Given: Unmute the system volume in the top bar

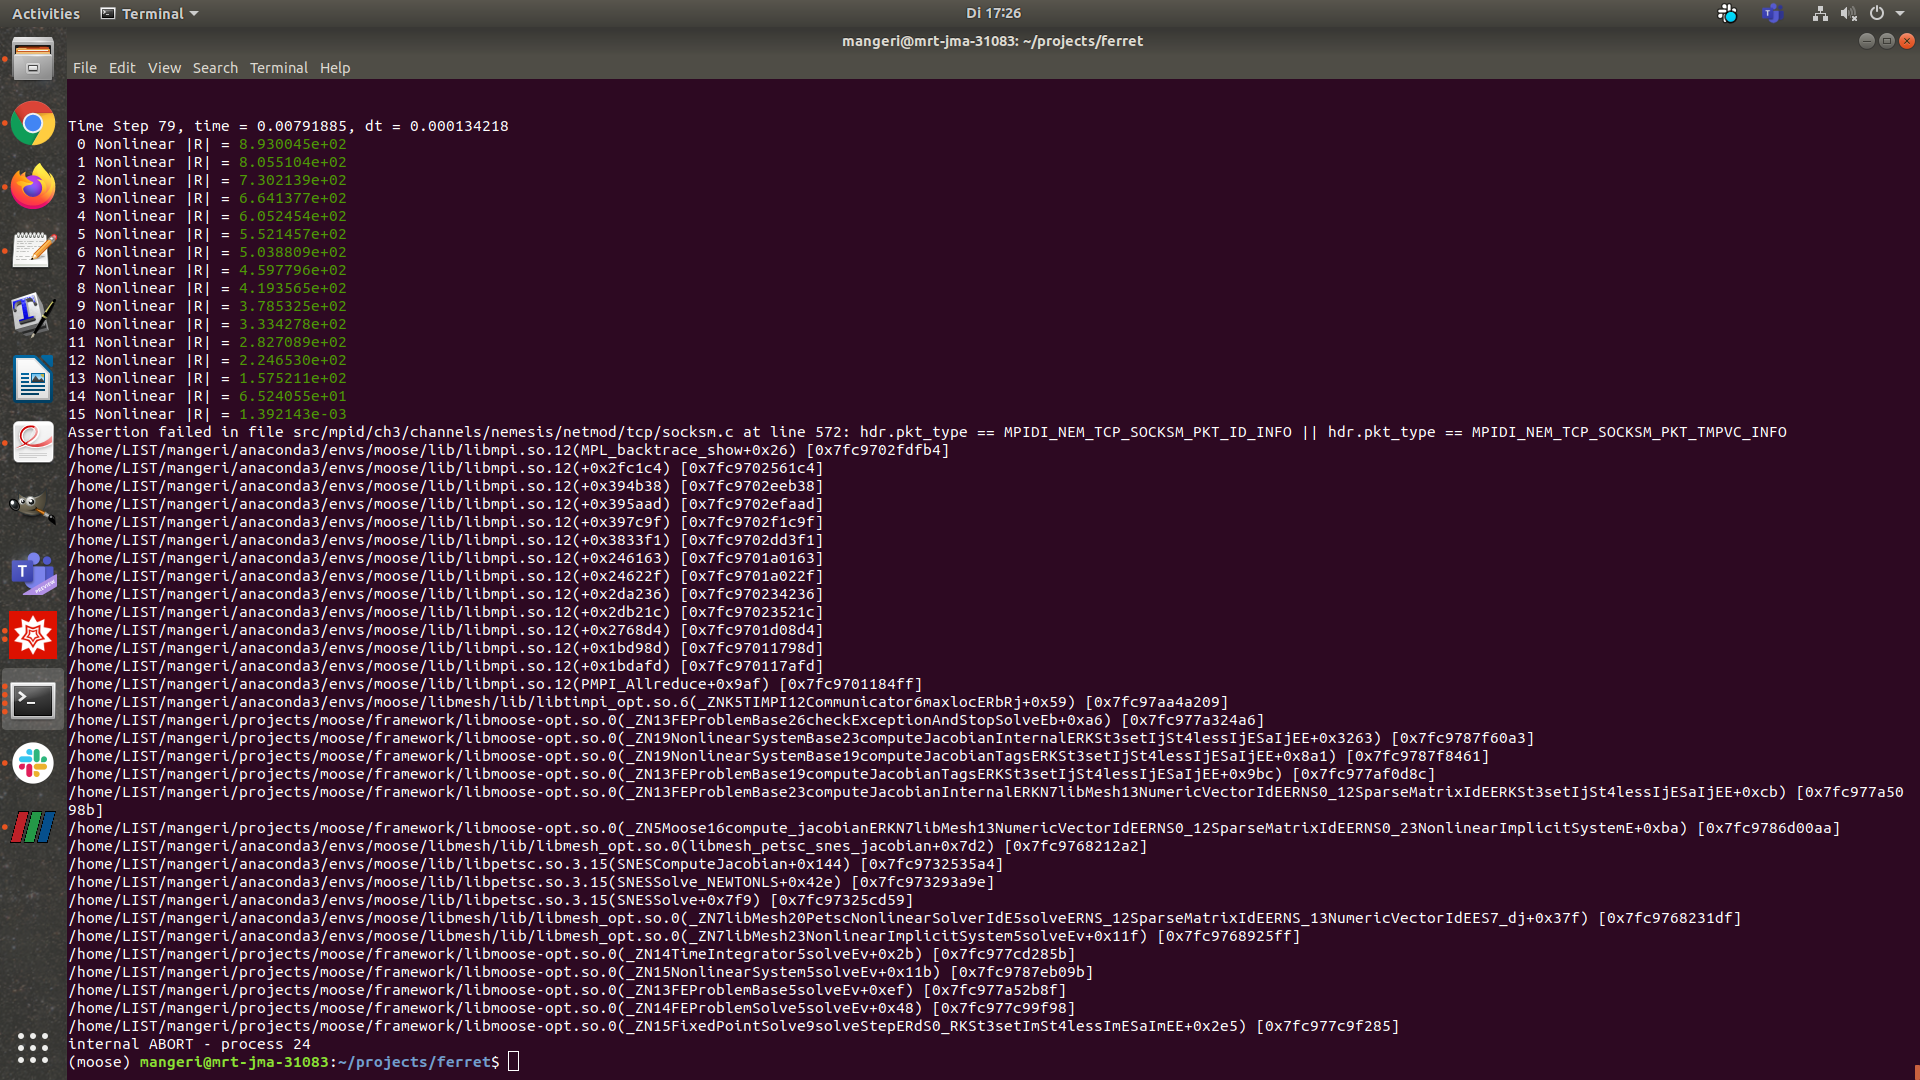Looking at the screenshot, I should [1849, 13].
